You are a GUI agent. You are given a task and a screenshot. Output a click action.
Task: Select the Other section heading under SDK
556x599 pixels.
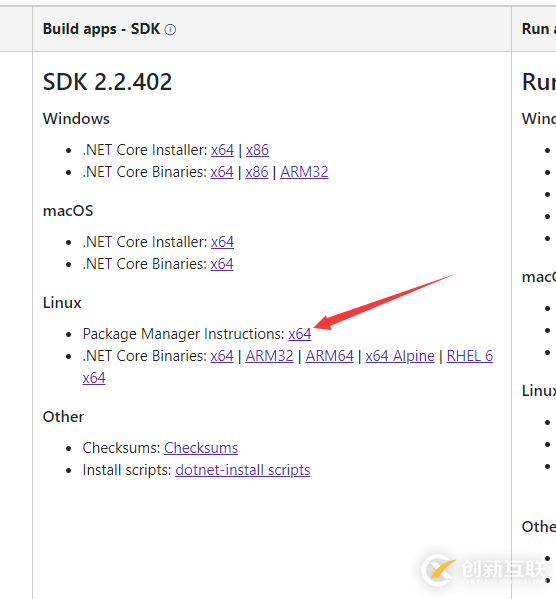pyautogui.click(x=63, y=417)
